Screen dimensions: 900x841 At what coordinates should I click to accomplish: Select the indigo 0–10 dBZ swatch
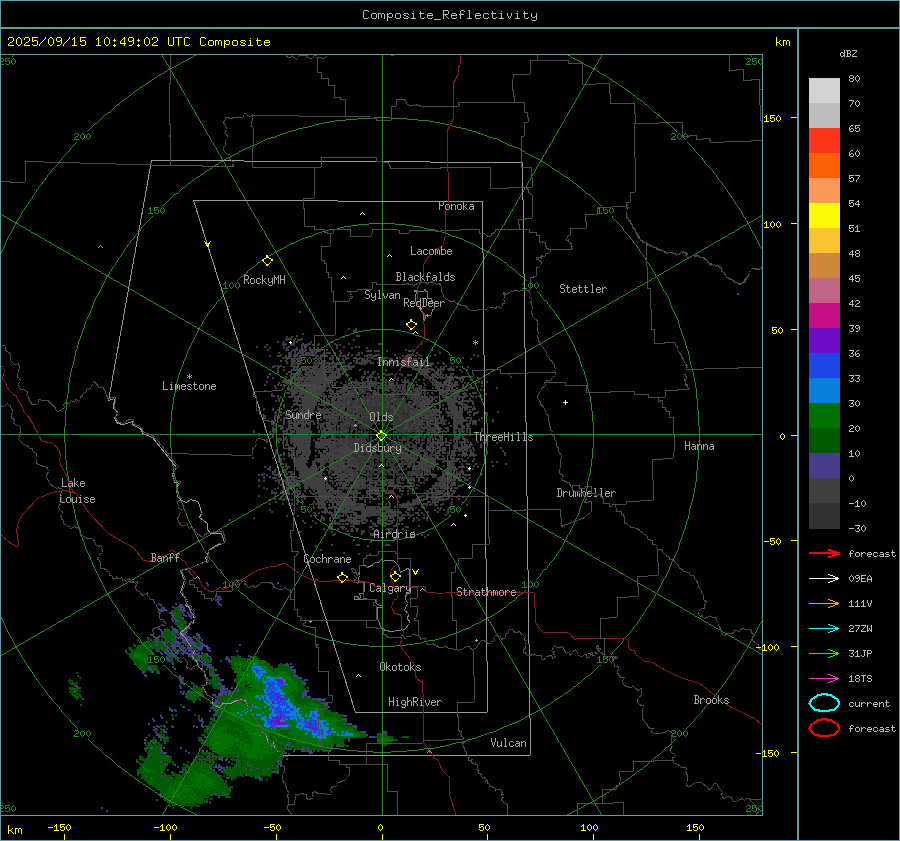tap(824, 466)
